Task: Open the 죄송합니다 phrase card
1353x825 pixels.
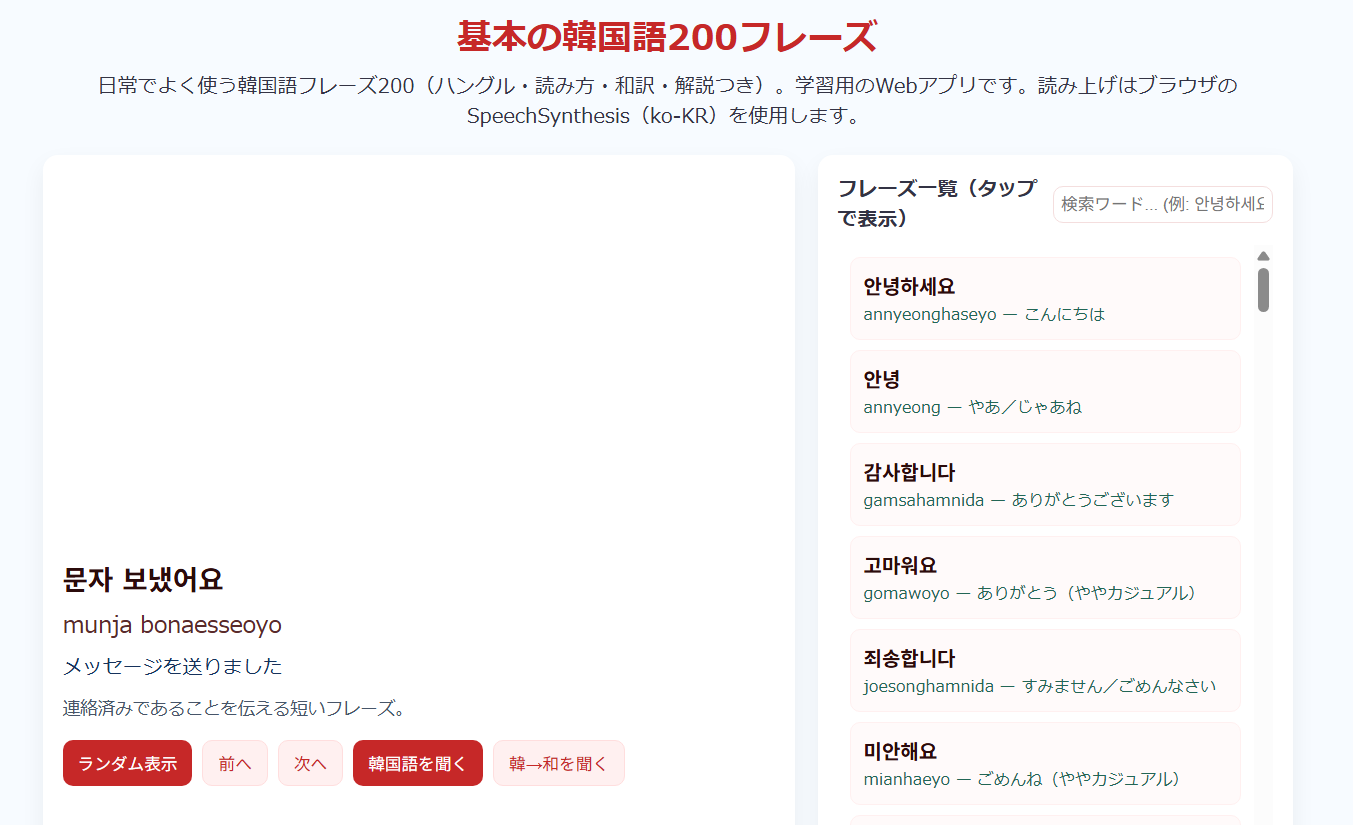Action: click(1045, 670)
